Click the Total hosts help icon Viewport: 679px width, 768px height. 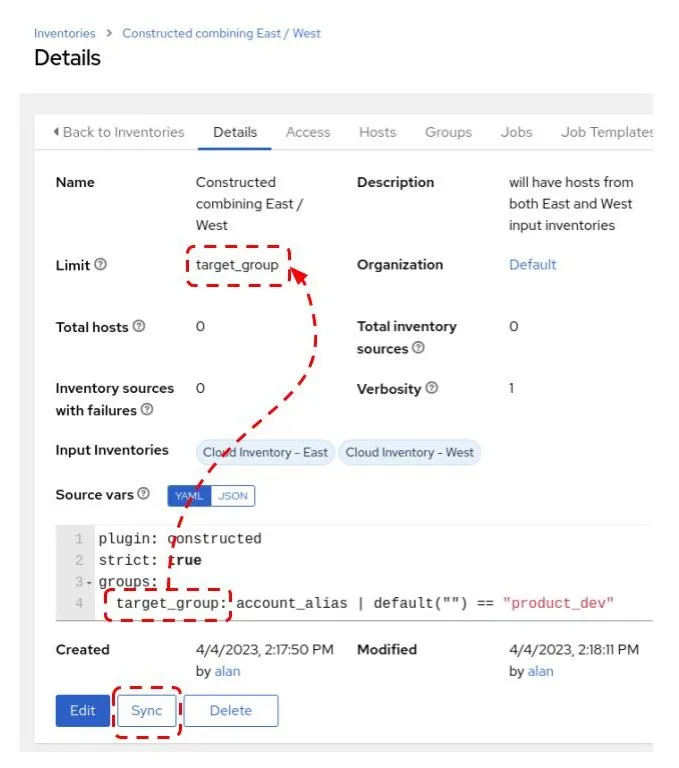[x=139, y=327]
